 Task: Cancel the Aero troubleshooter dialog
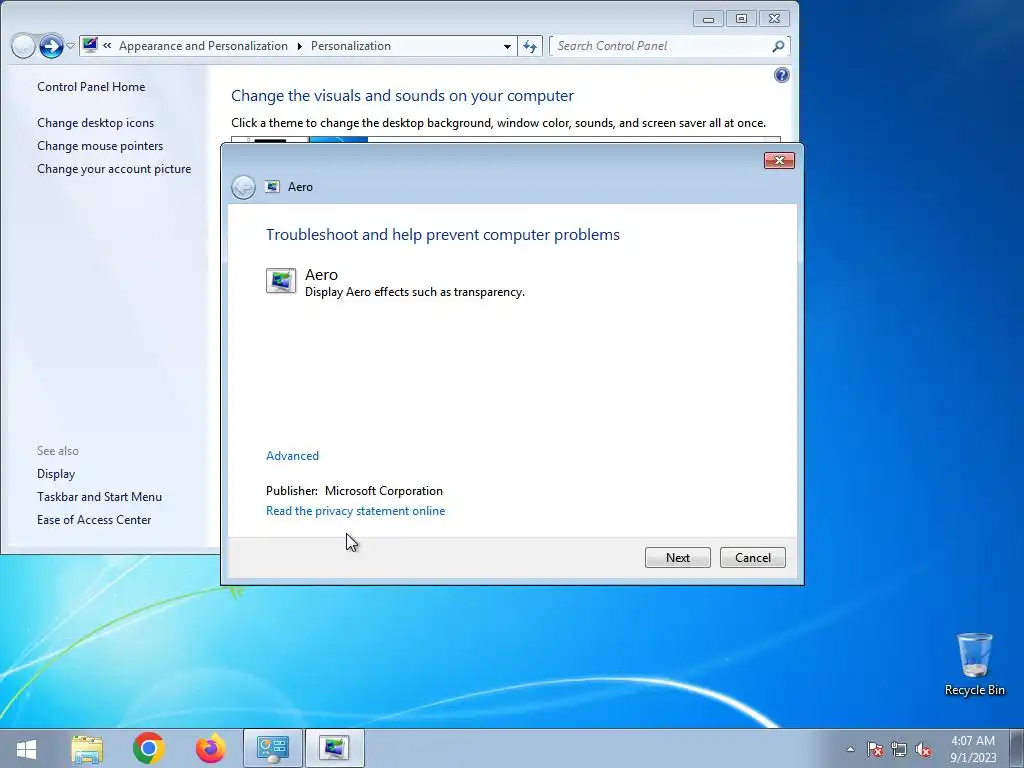coord(752,557)
